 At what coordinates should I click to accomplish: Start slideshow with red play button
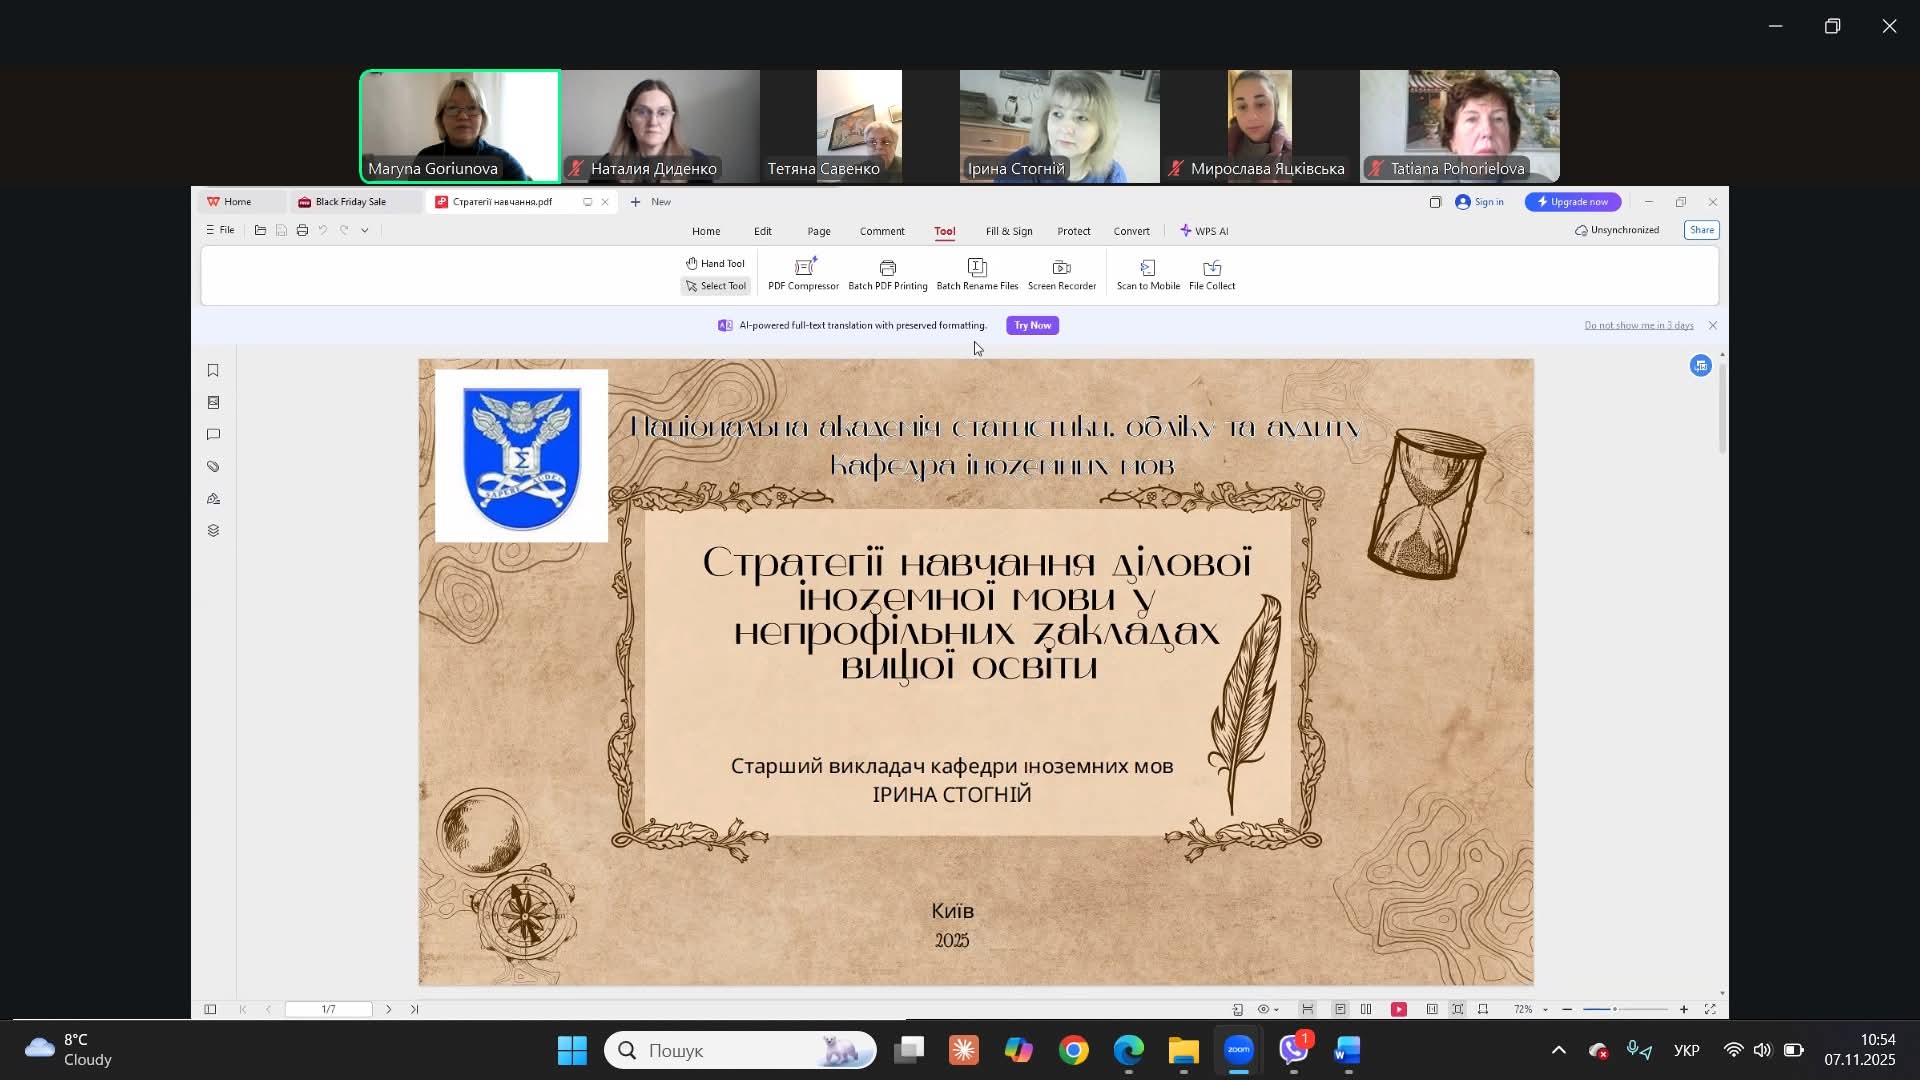click(x=1398, y=1010)
